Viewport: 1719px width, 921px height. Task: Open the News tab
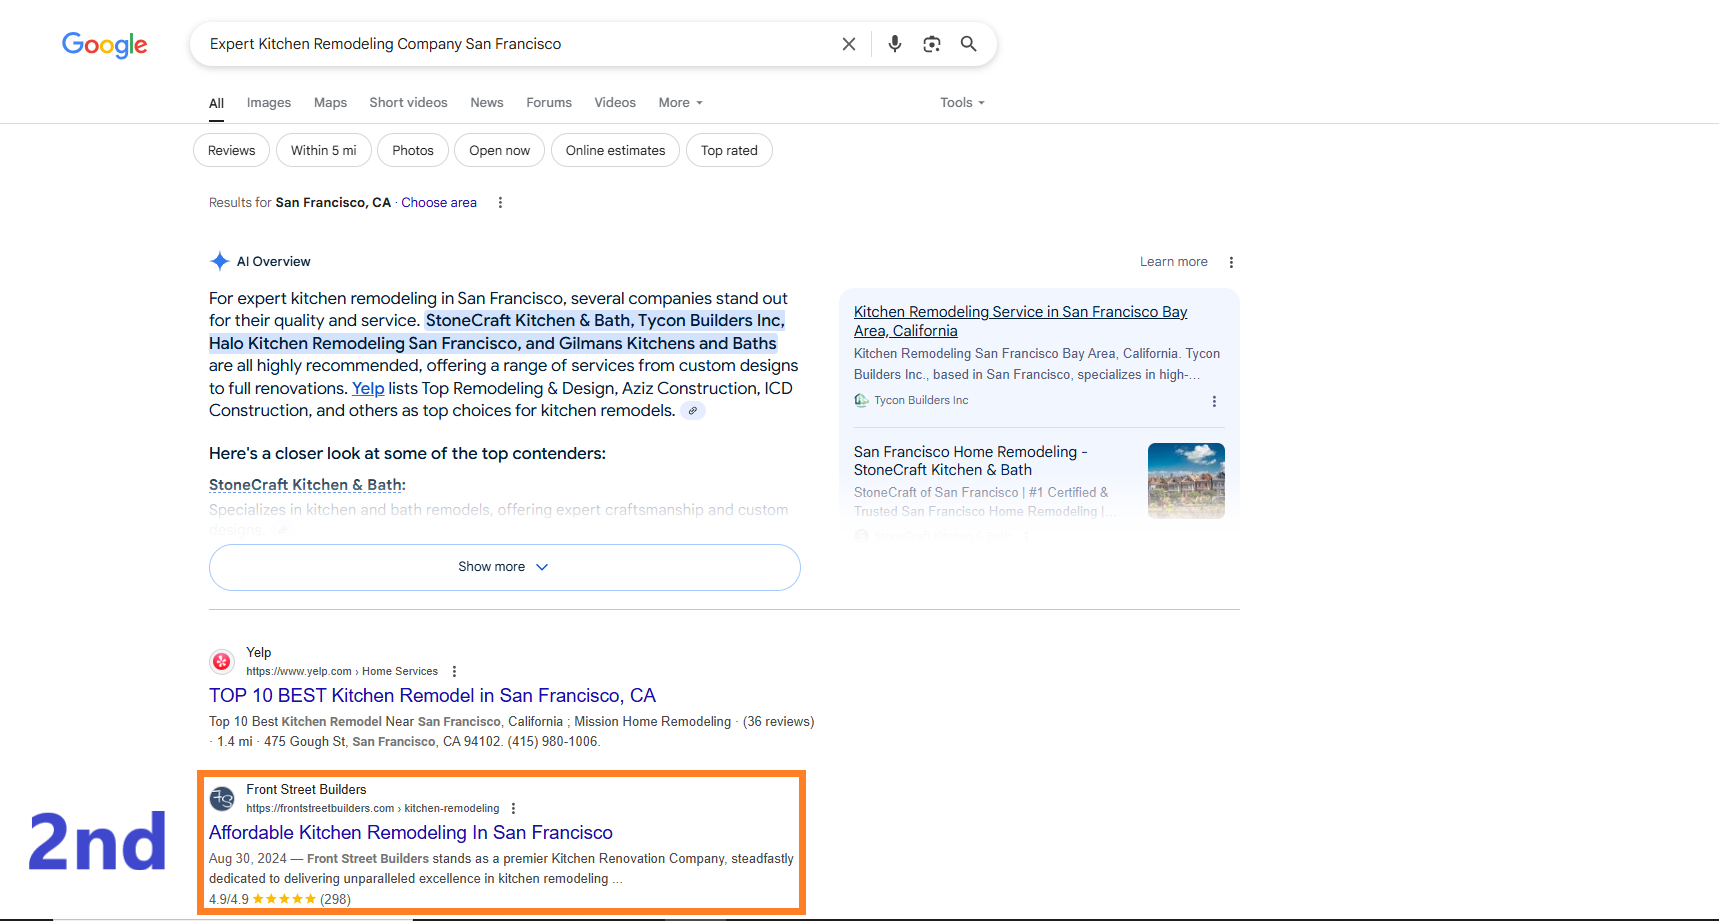click(x=487, y=103)
